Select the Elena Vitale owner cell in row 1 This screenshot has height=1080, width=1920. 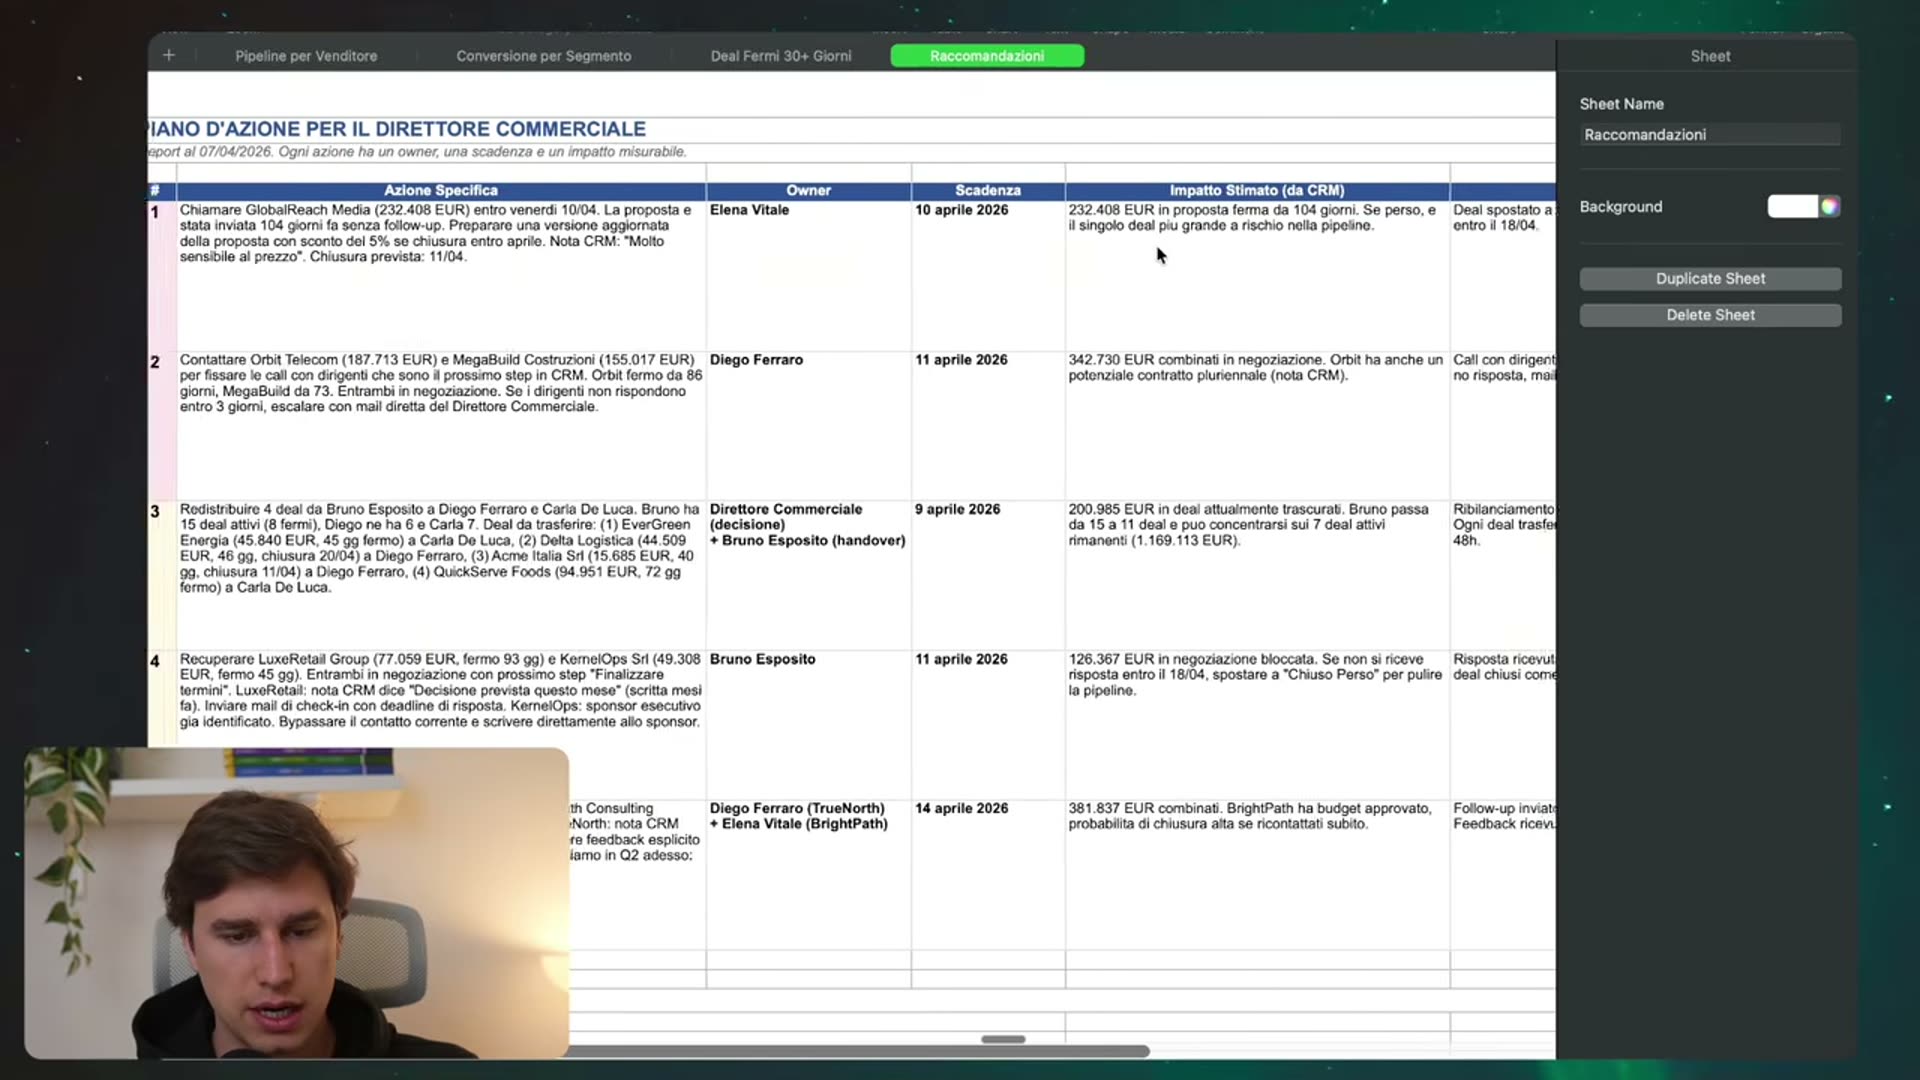[808, 276]
